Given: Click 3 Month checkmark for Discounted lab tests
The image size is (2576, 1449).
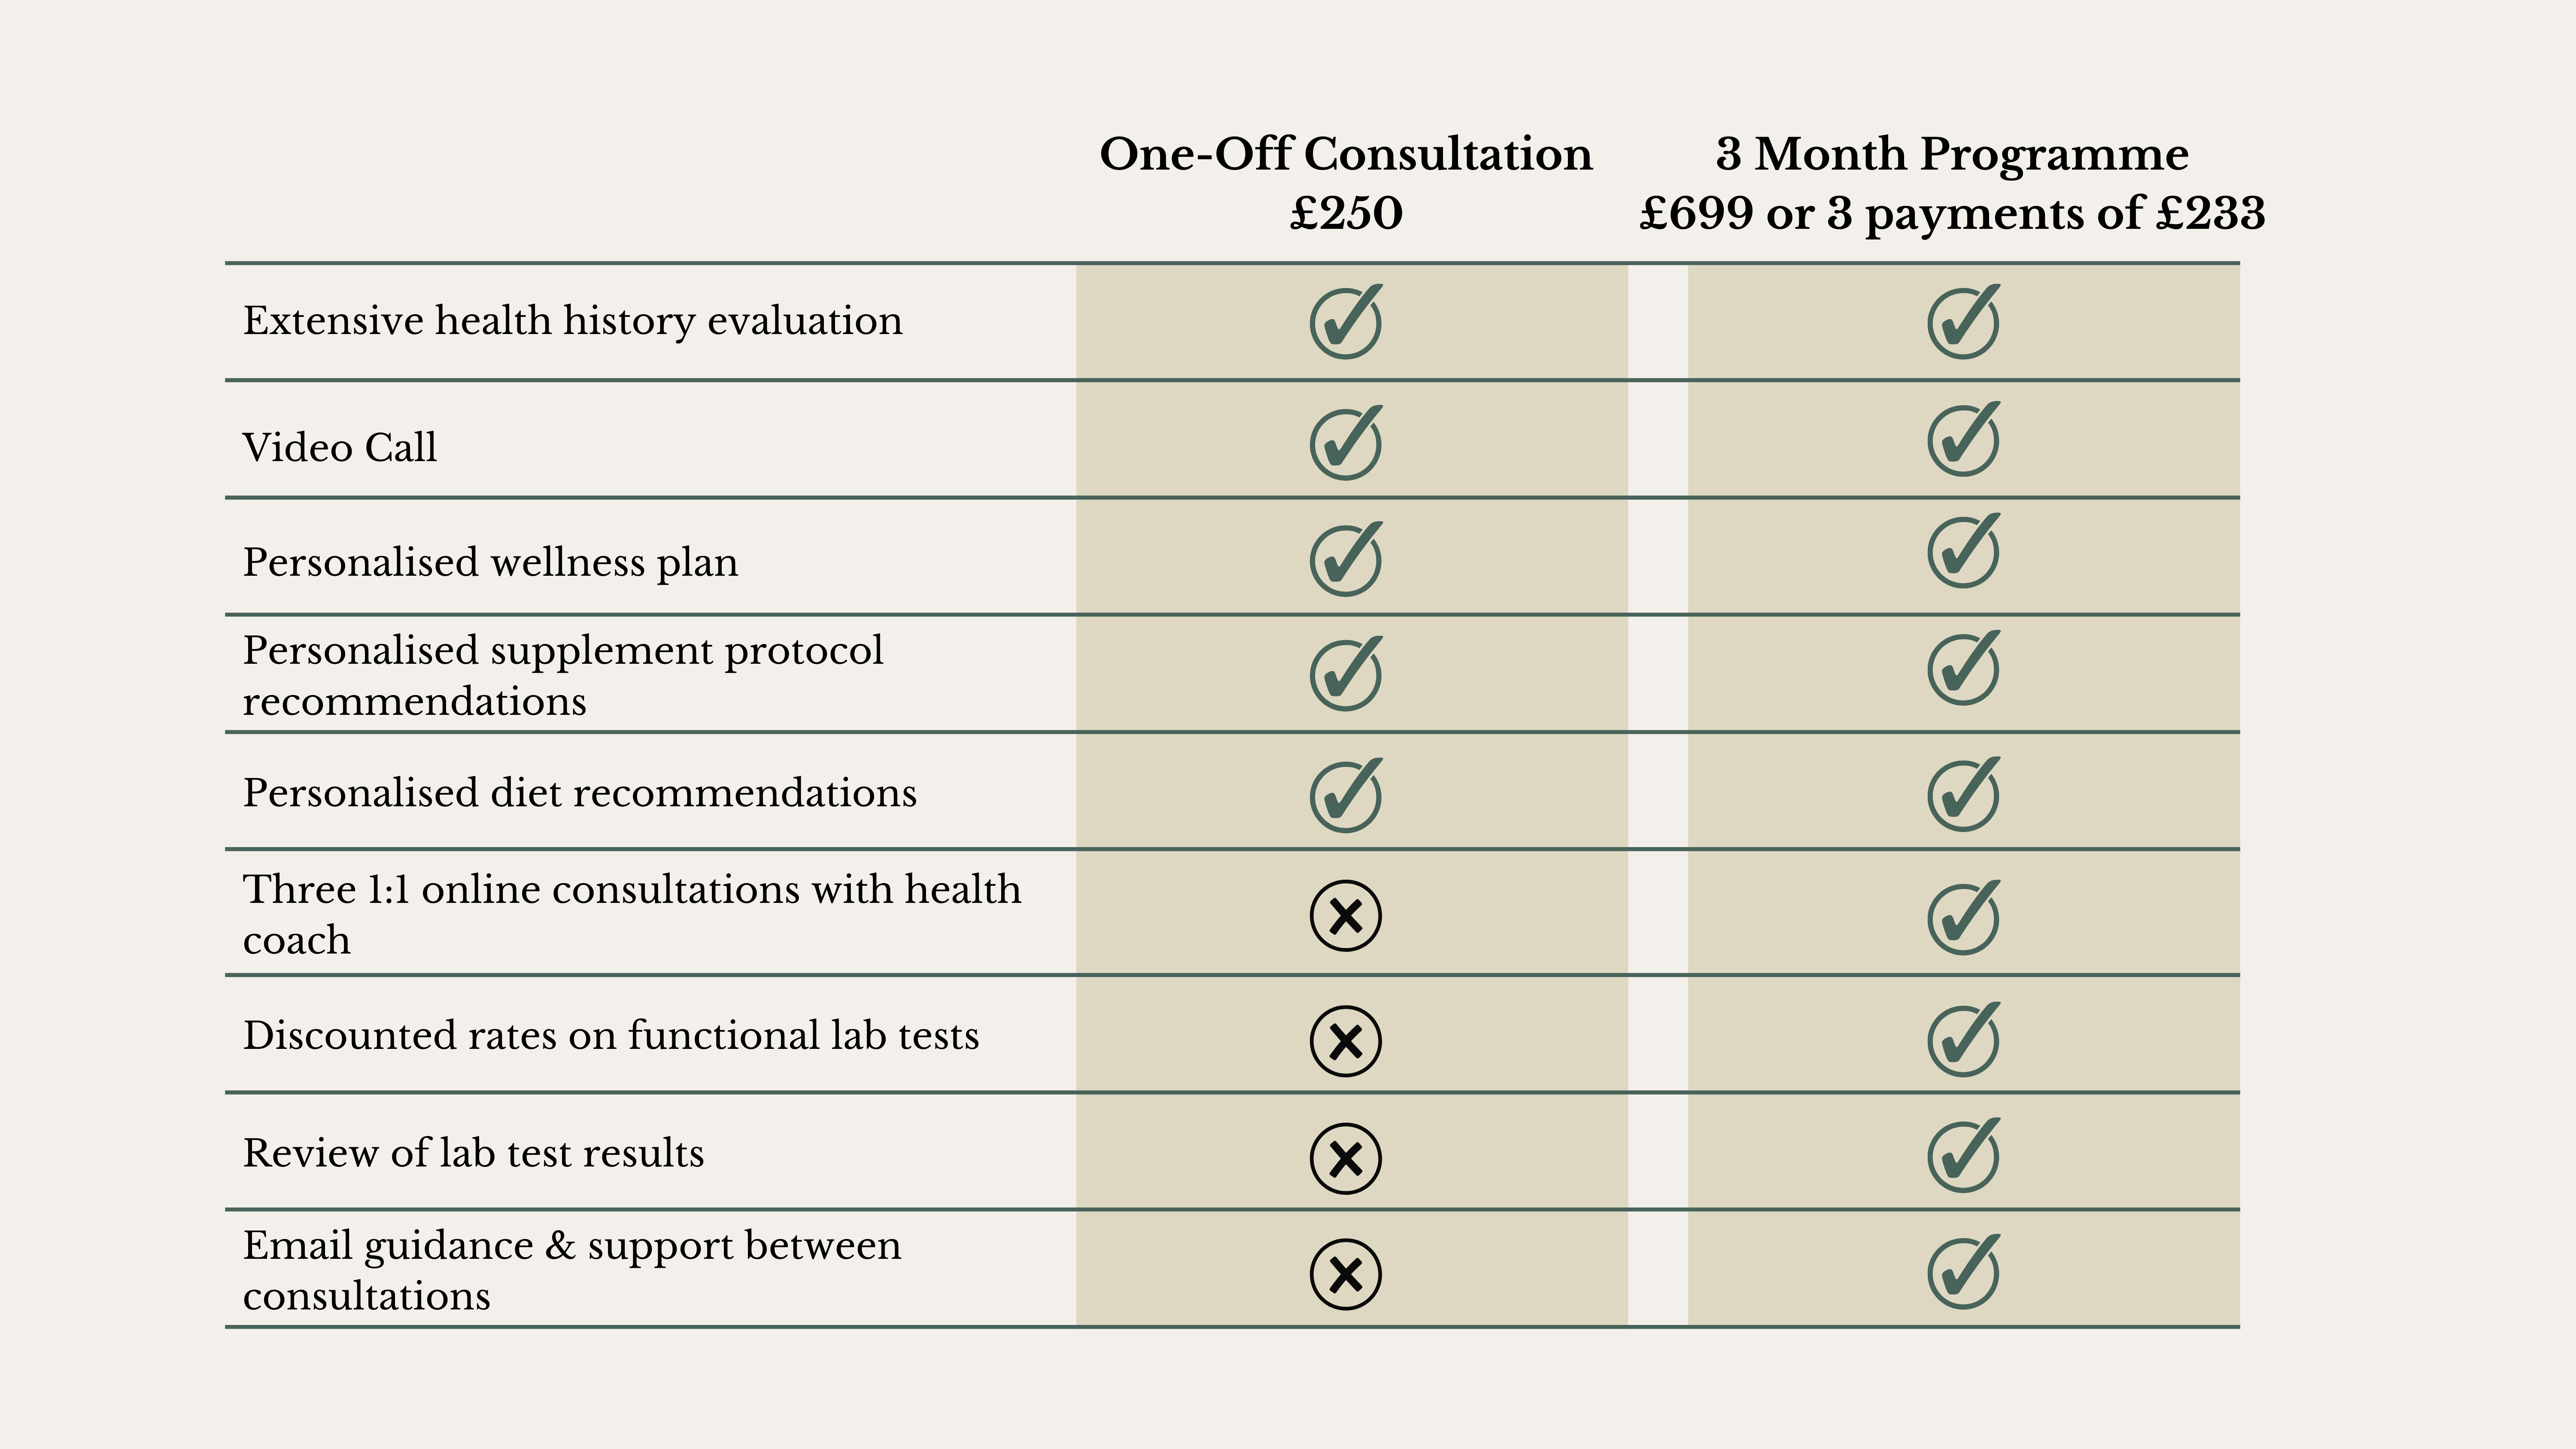Looking at the screenshot, I should (x=1962, y=1040).
